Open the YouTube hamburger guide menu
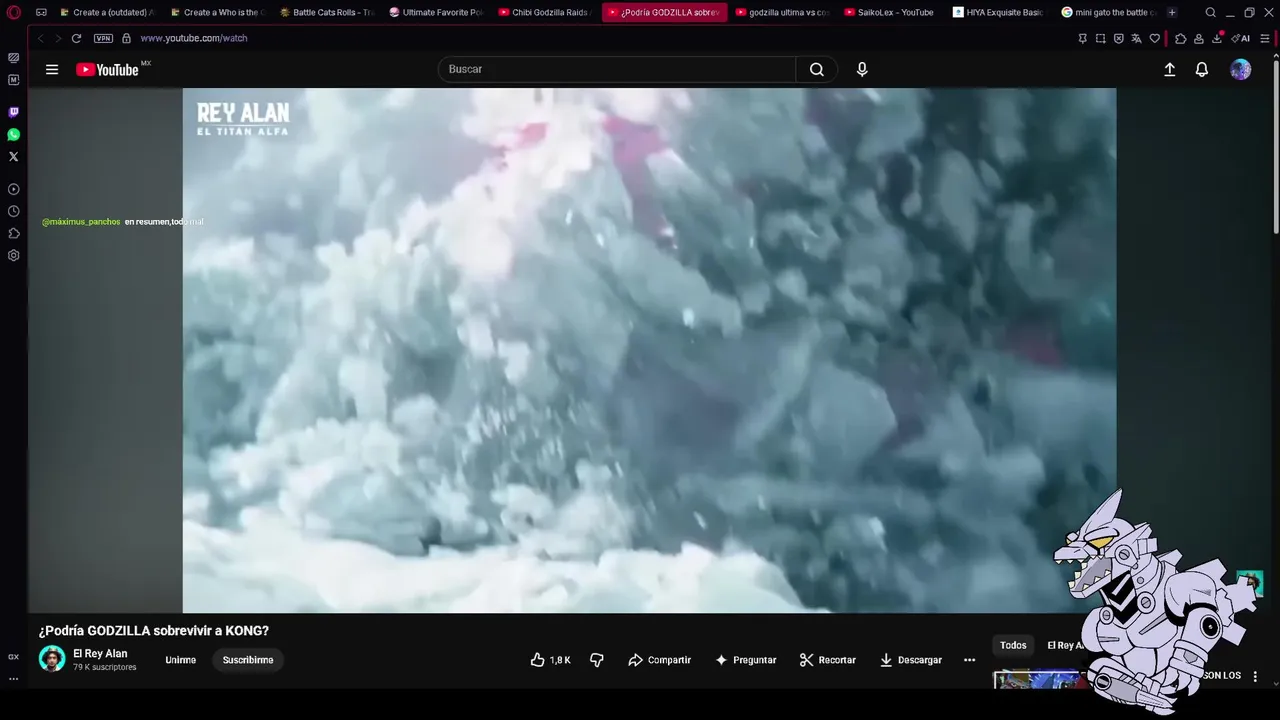 52,69
